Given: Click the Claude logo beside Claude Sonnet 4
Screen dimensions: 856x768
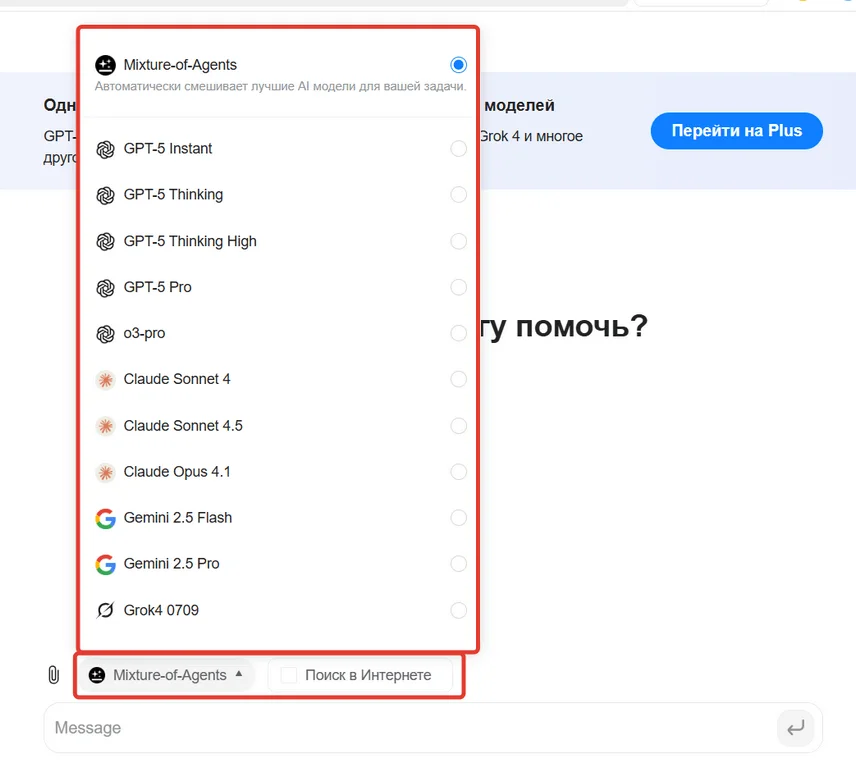Looking at the screenshot, I should 105,380.
